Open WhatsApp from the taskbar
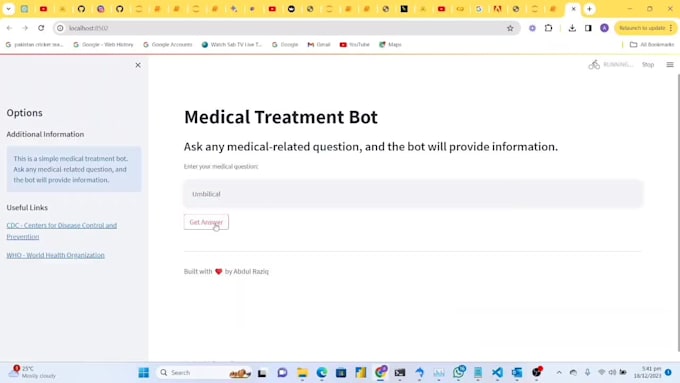This screenshot has height=383, width=680. [459, 373]
